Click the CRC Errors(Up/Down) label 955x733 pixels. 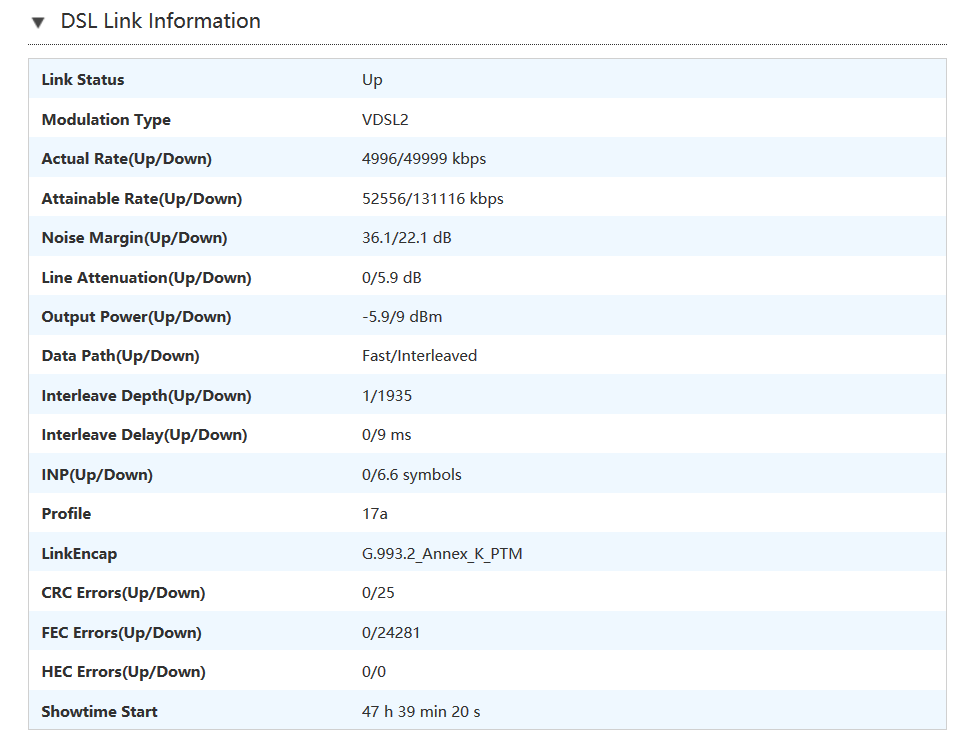coord(123,593)
